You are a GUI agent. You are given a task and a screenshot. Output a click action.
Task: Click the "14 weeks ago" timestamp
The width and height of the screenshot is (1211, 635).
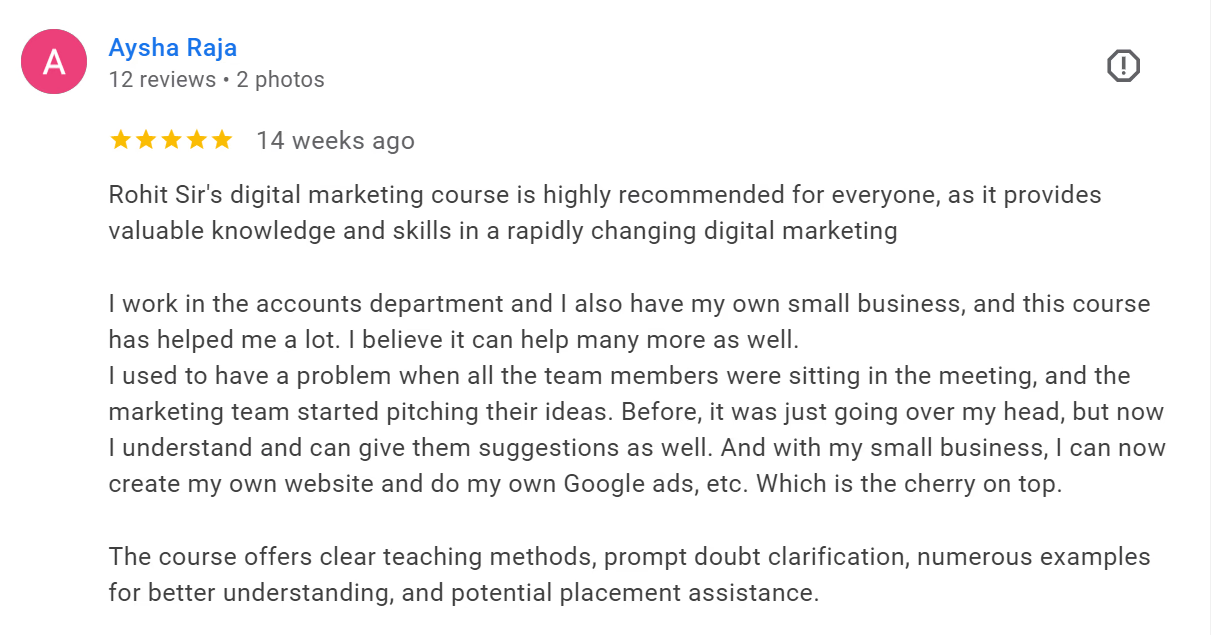click(335, 141)
